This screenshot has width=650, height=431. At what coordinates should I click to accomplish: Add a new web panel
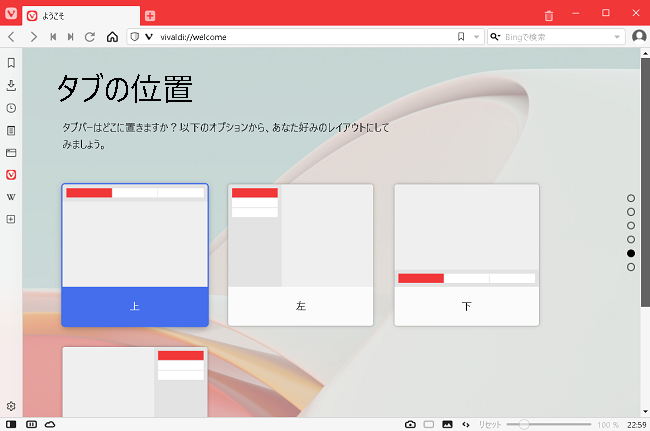pos(11,219)
